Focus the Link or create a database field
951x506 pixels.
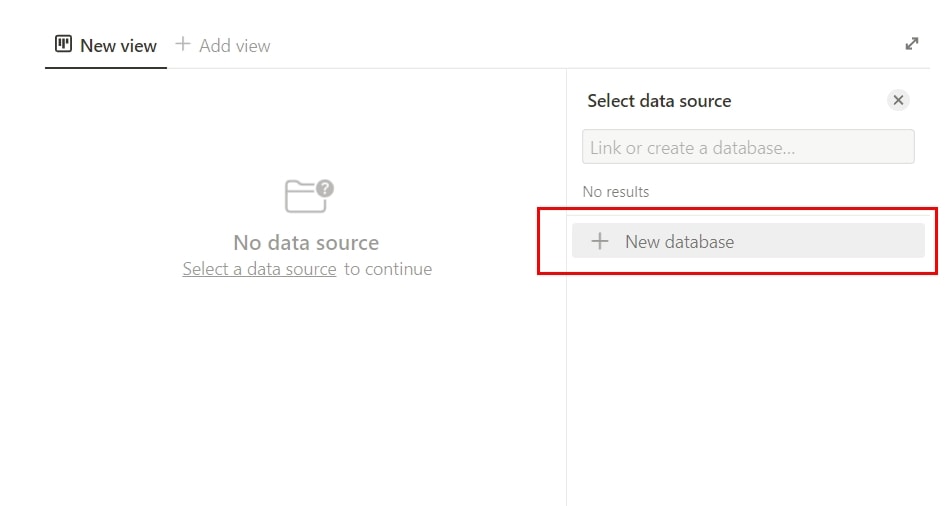748,147
